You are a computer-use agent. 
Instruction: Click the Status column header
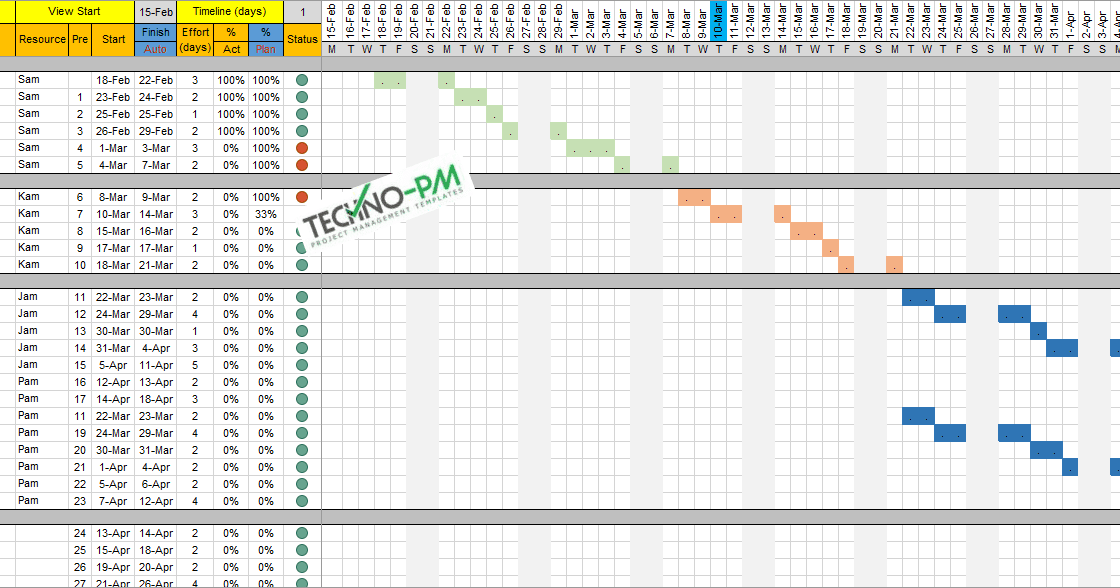(302, 40)
